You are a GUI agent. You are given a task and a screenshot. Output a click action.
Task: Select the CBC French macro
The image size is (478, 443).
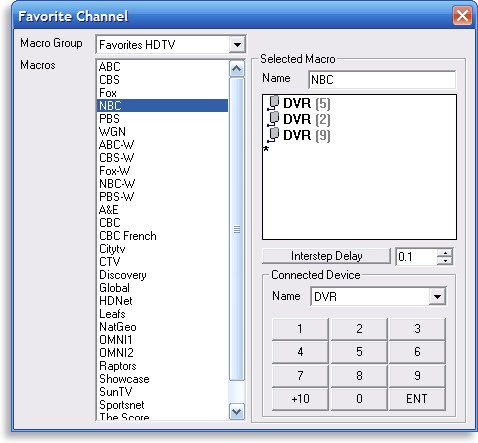pyautogui.click(x=162, y=236)
